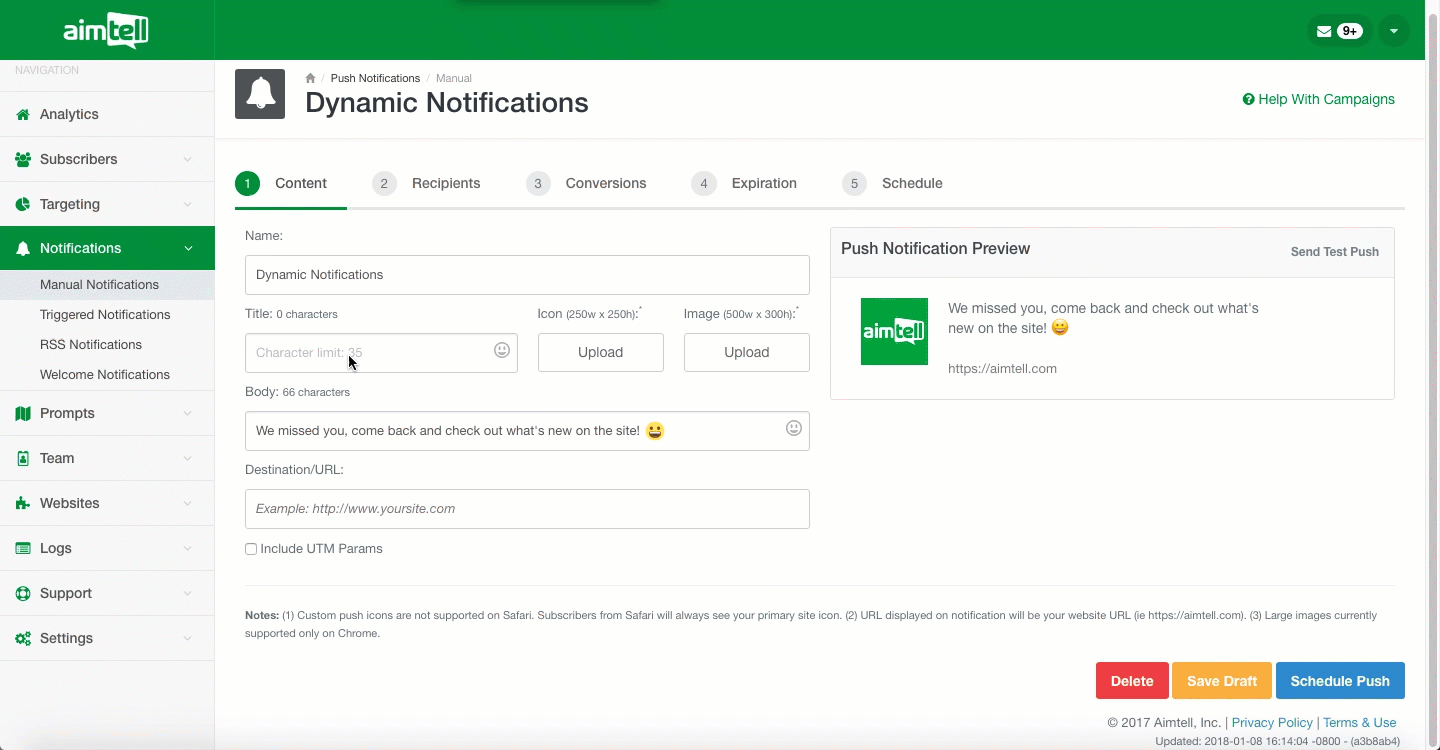Click the Aimtell logo in header
The height and width of the screenshot is (750, 1440).
point(106,32)
